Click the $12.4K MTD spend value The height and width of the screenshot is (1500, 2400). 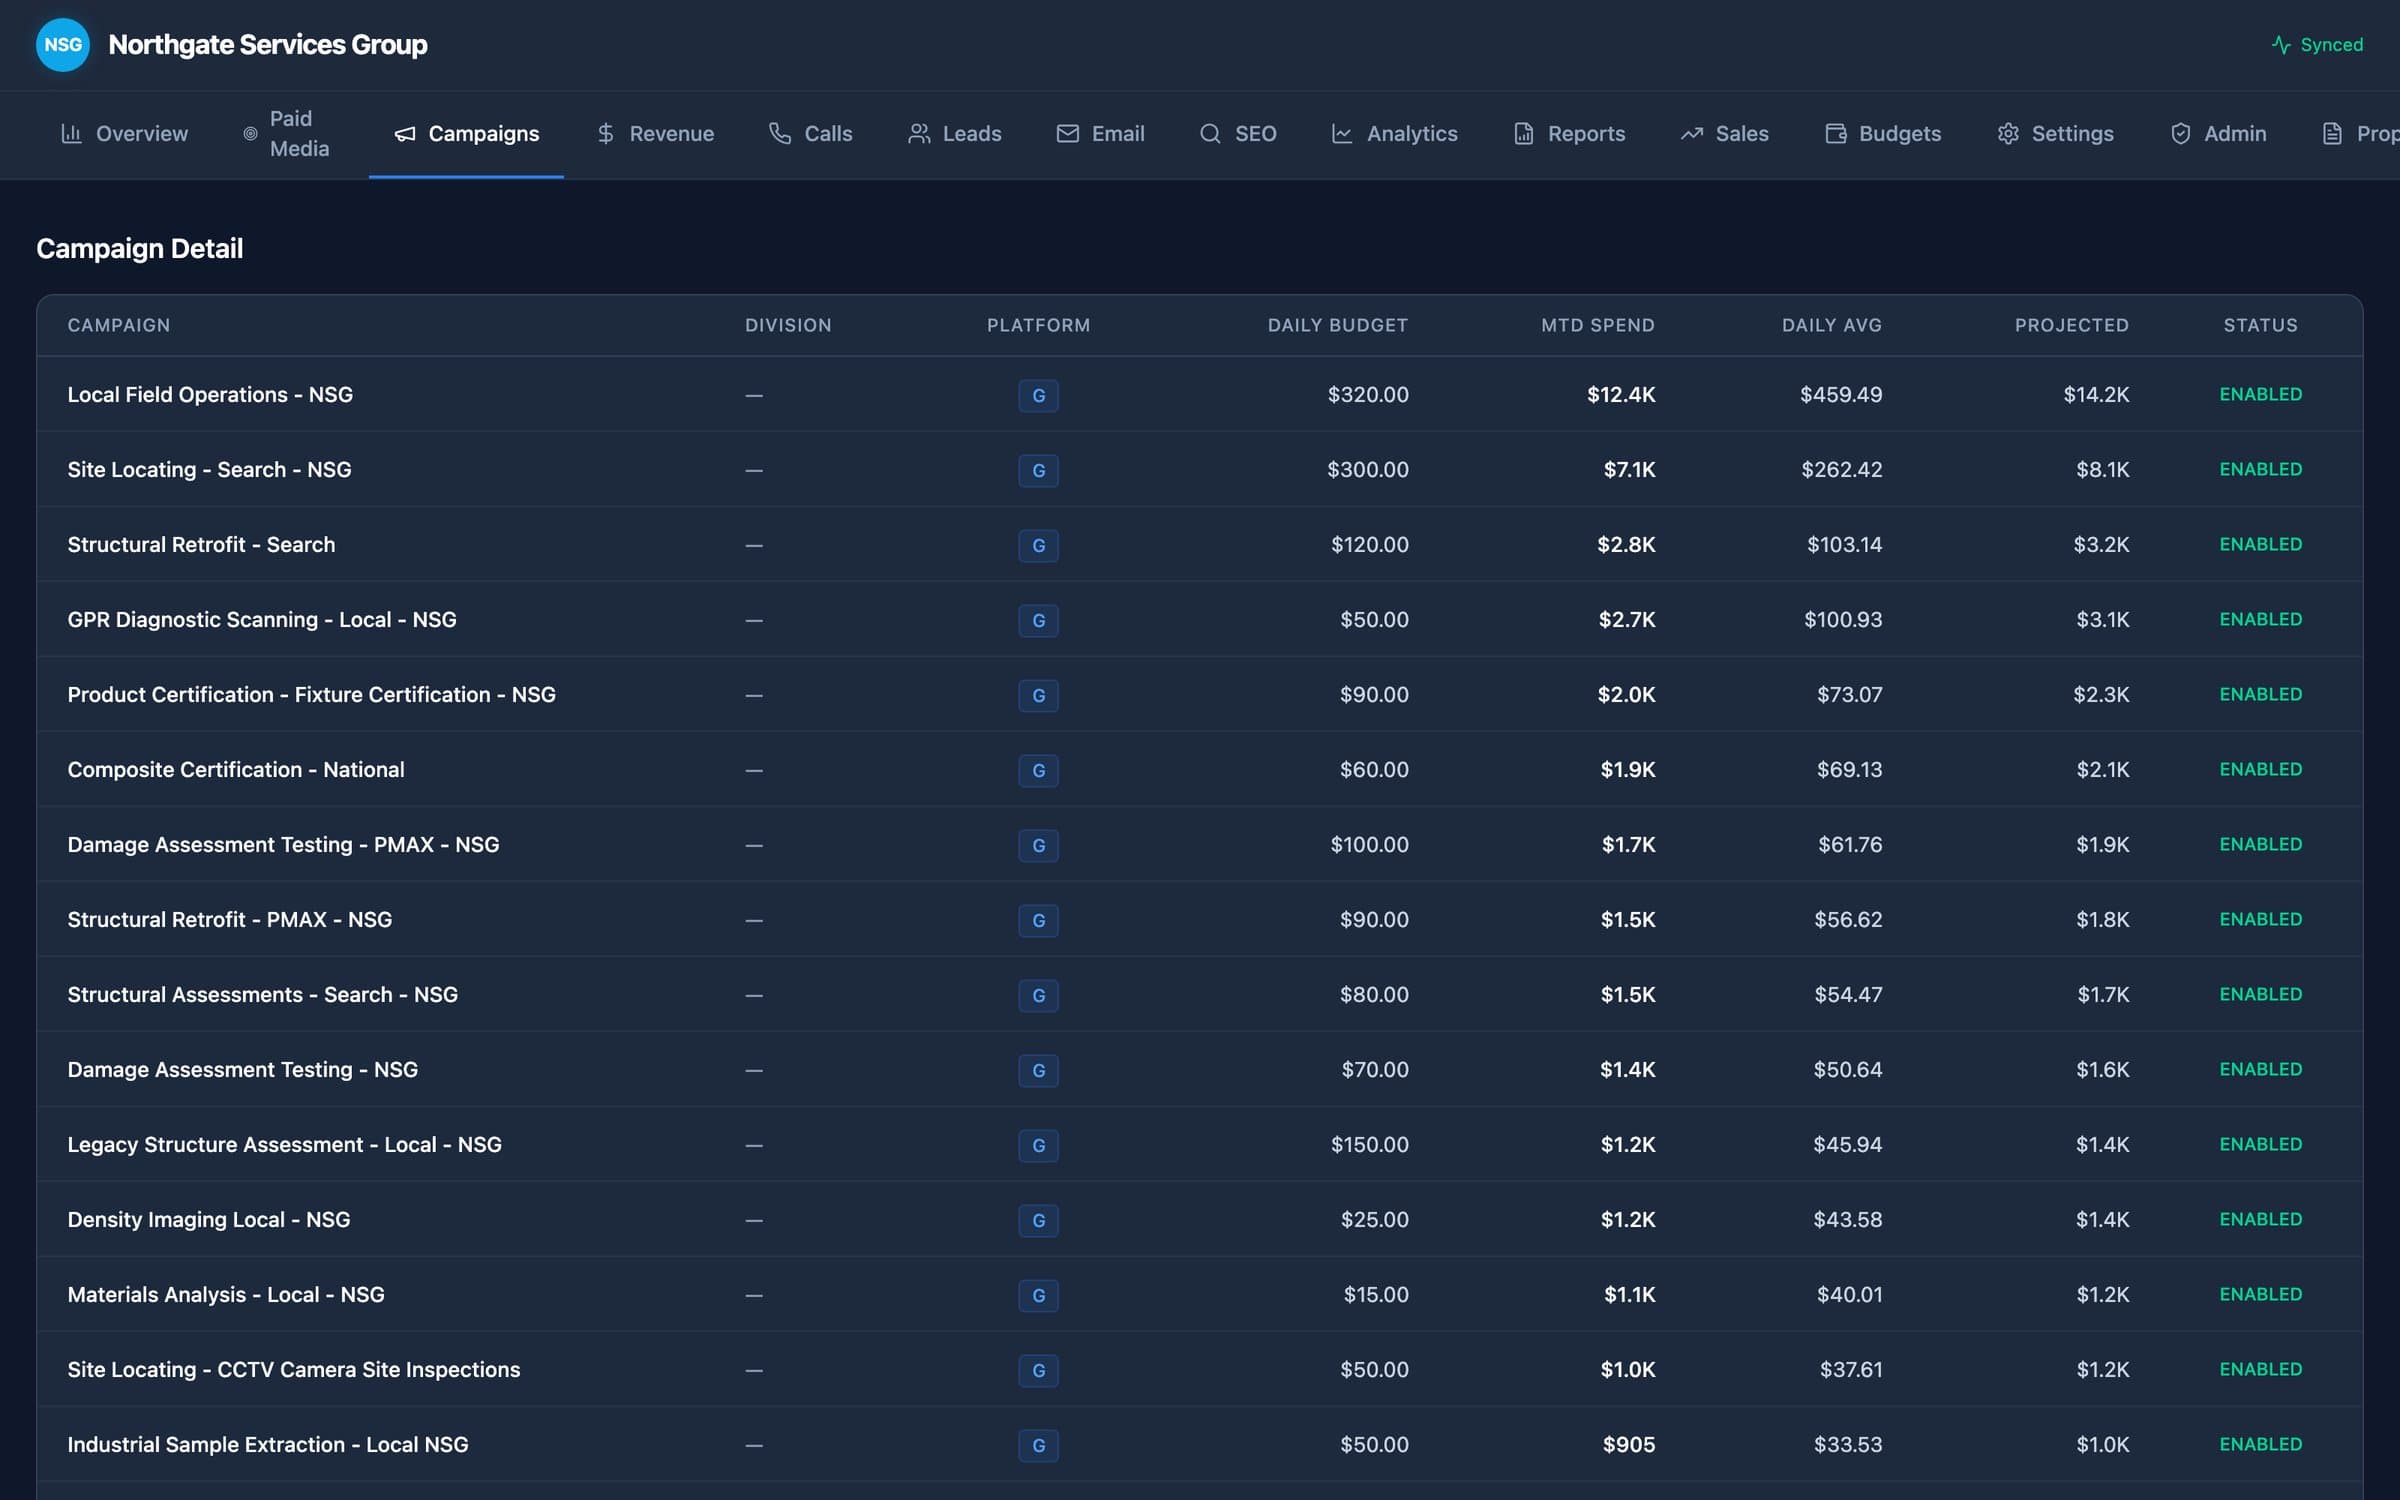pyautogui.click(x=1621, y=394)
